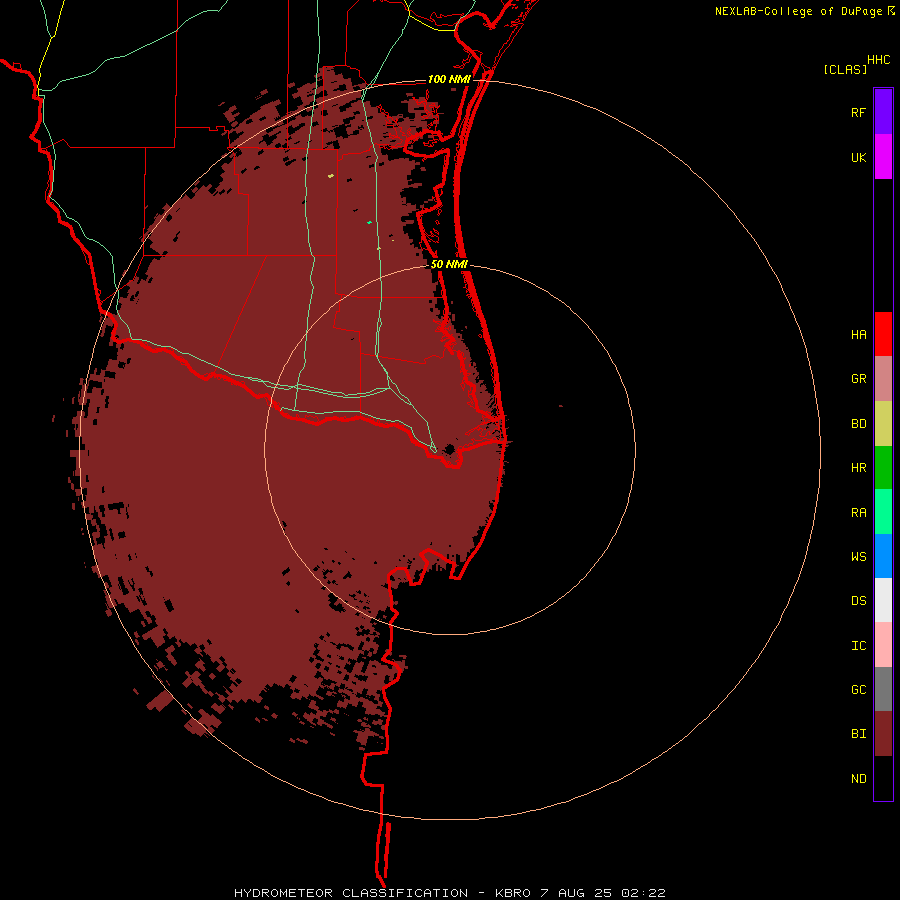
Task: Click the 100 NMI range ring label
Action: (448, 79)
